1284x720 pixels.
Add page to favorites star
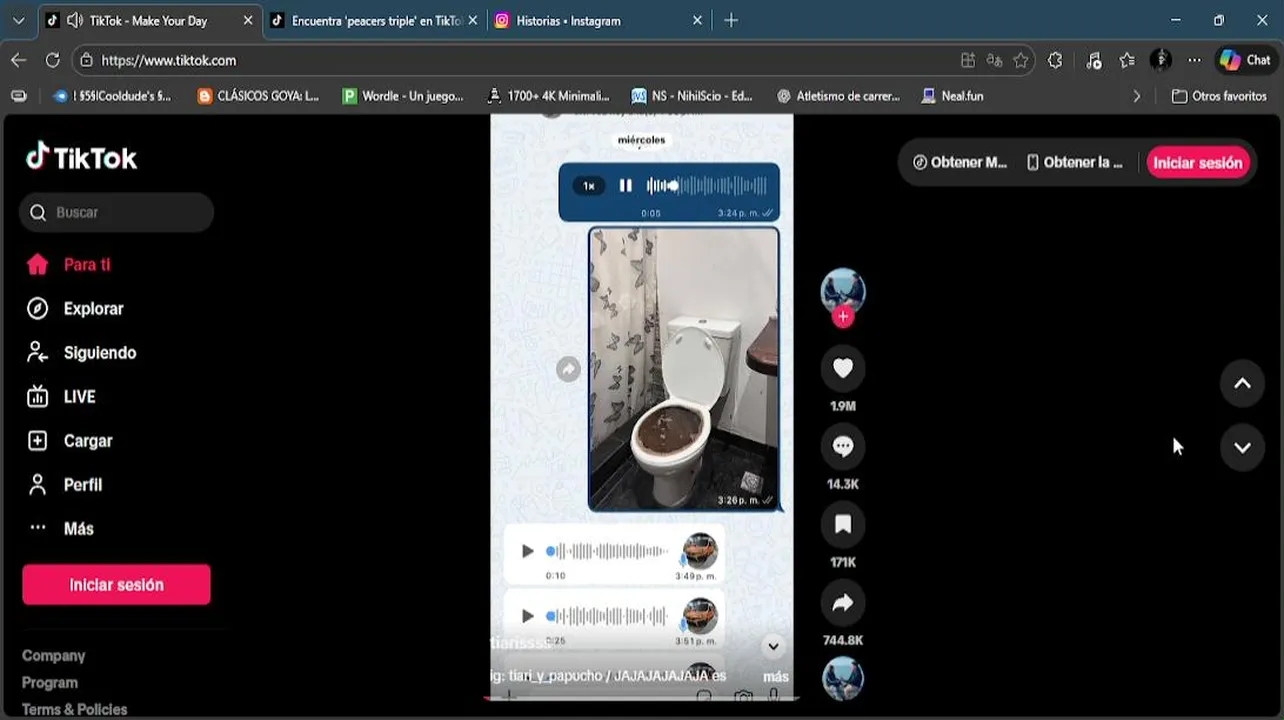pos(1020,60)
